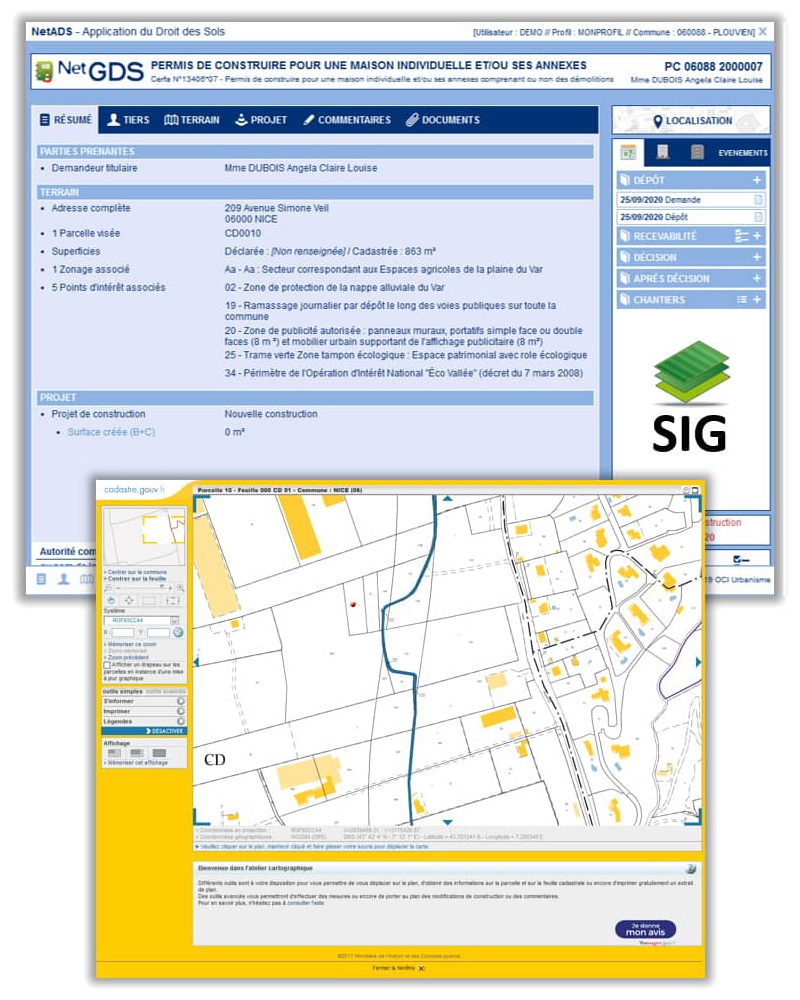Open document icon on Demande row
This screenshot has width=800, height=1000.
pyautogui.click(x=758, y=200)
